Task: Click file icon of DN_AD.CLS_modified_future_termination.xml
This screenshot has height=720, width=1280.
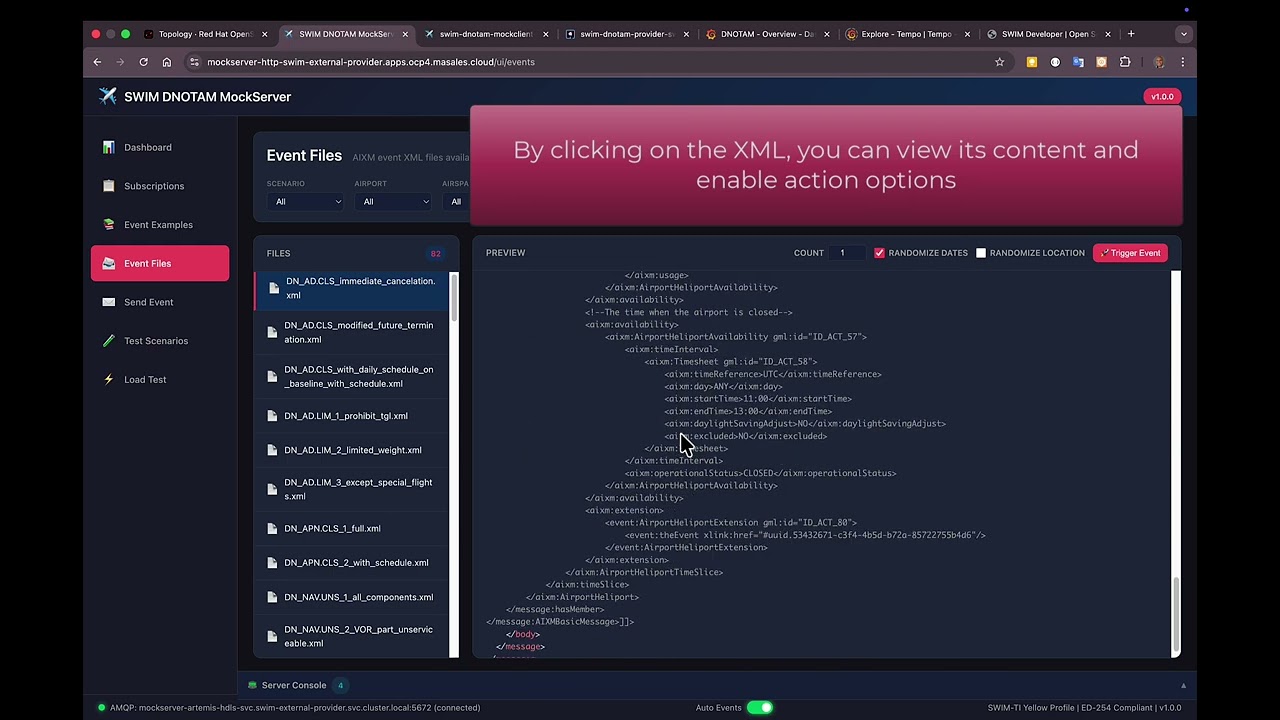Action: click(x=272, y=332)
